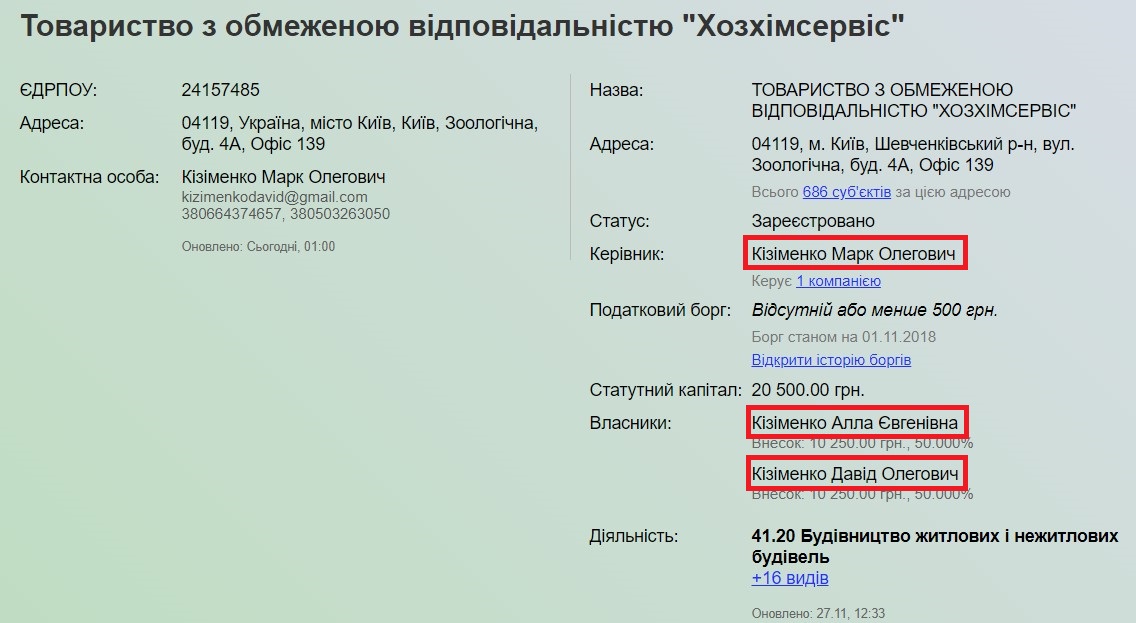Screen dimensions: 1136x623
Task: Click the "1 компанією" link
Action: point(838,282)
